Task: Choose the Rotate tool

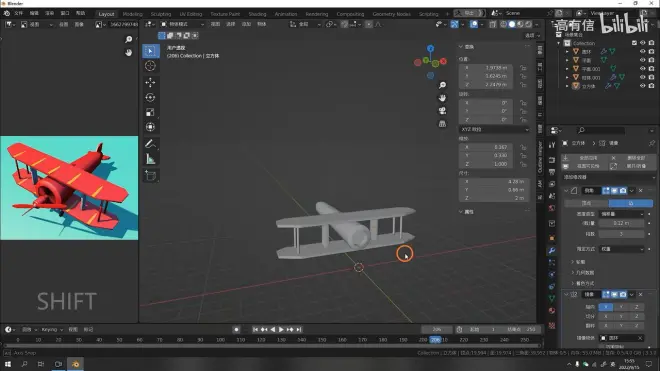Action: point(150,97)
